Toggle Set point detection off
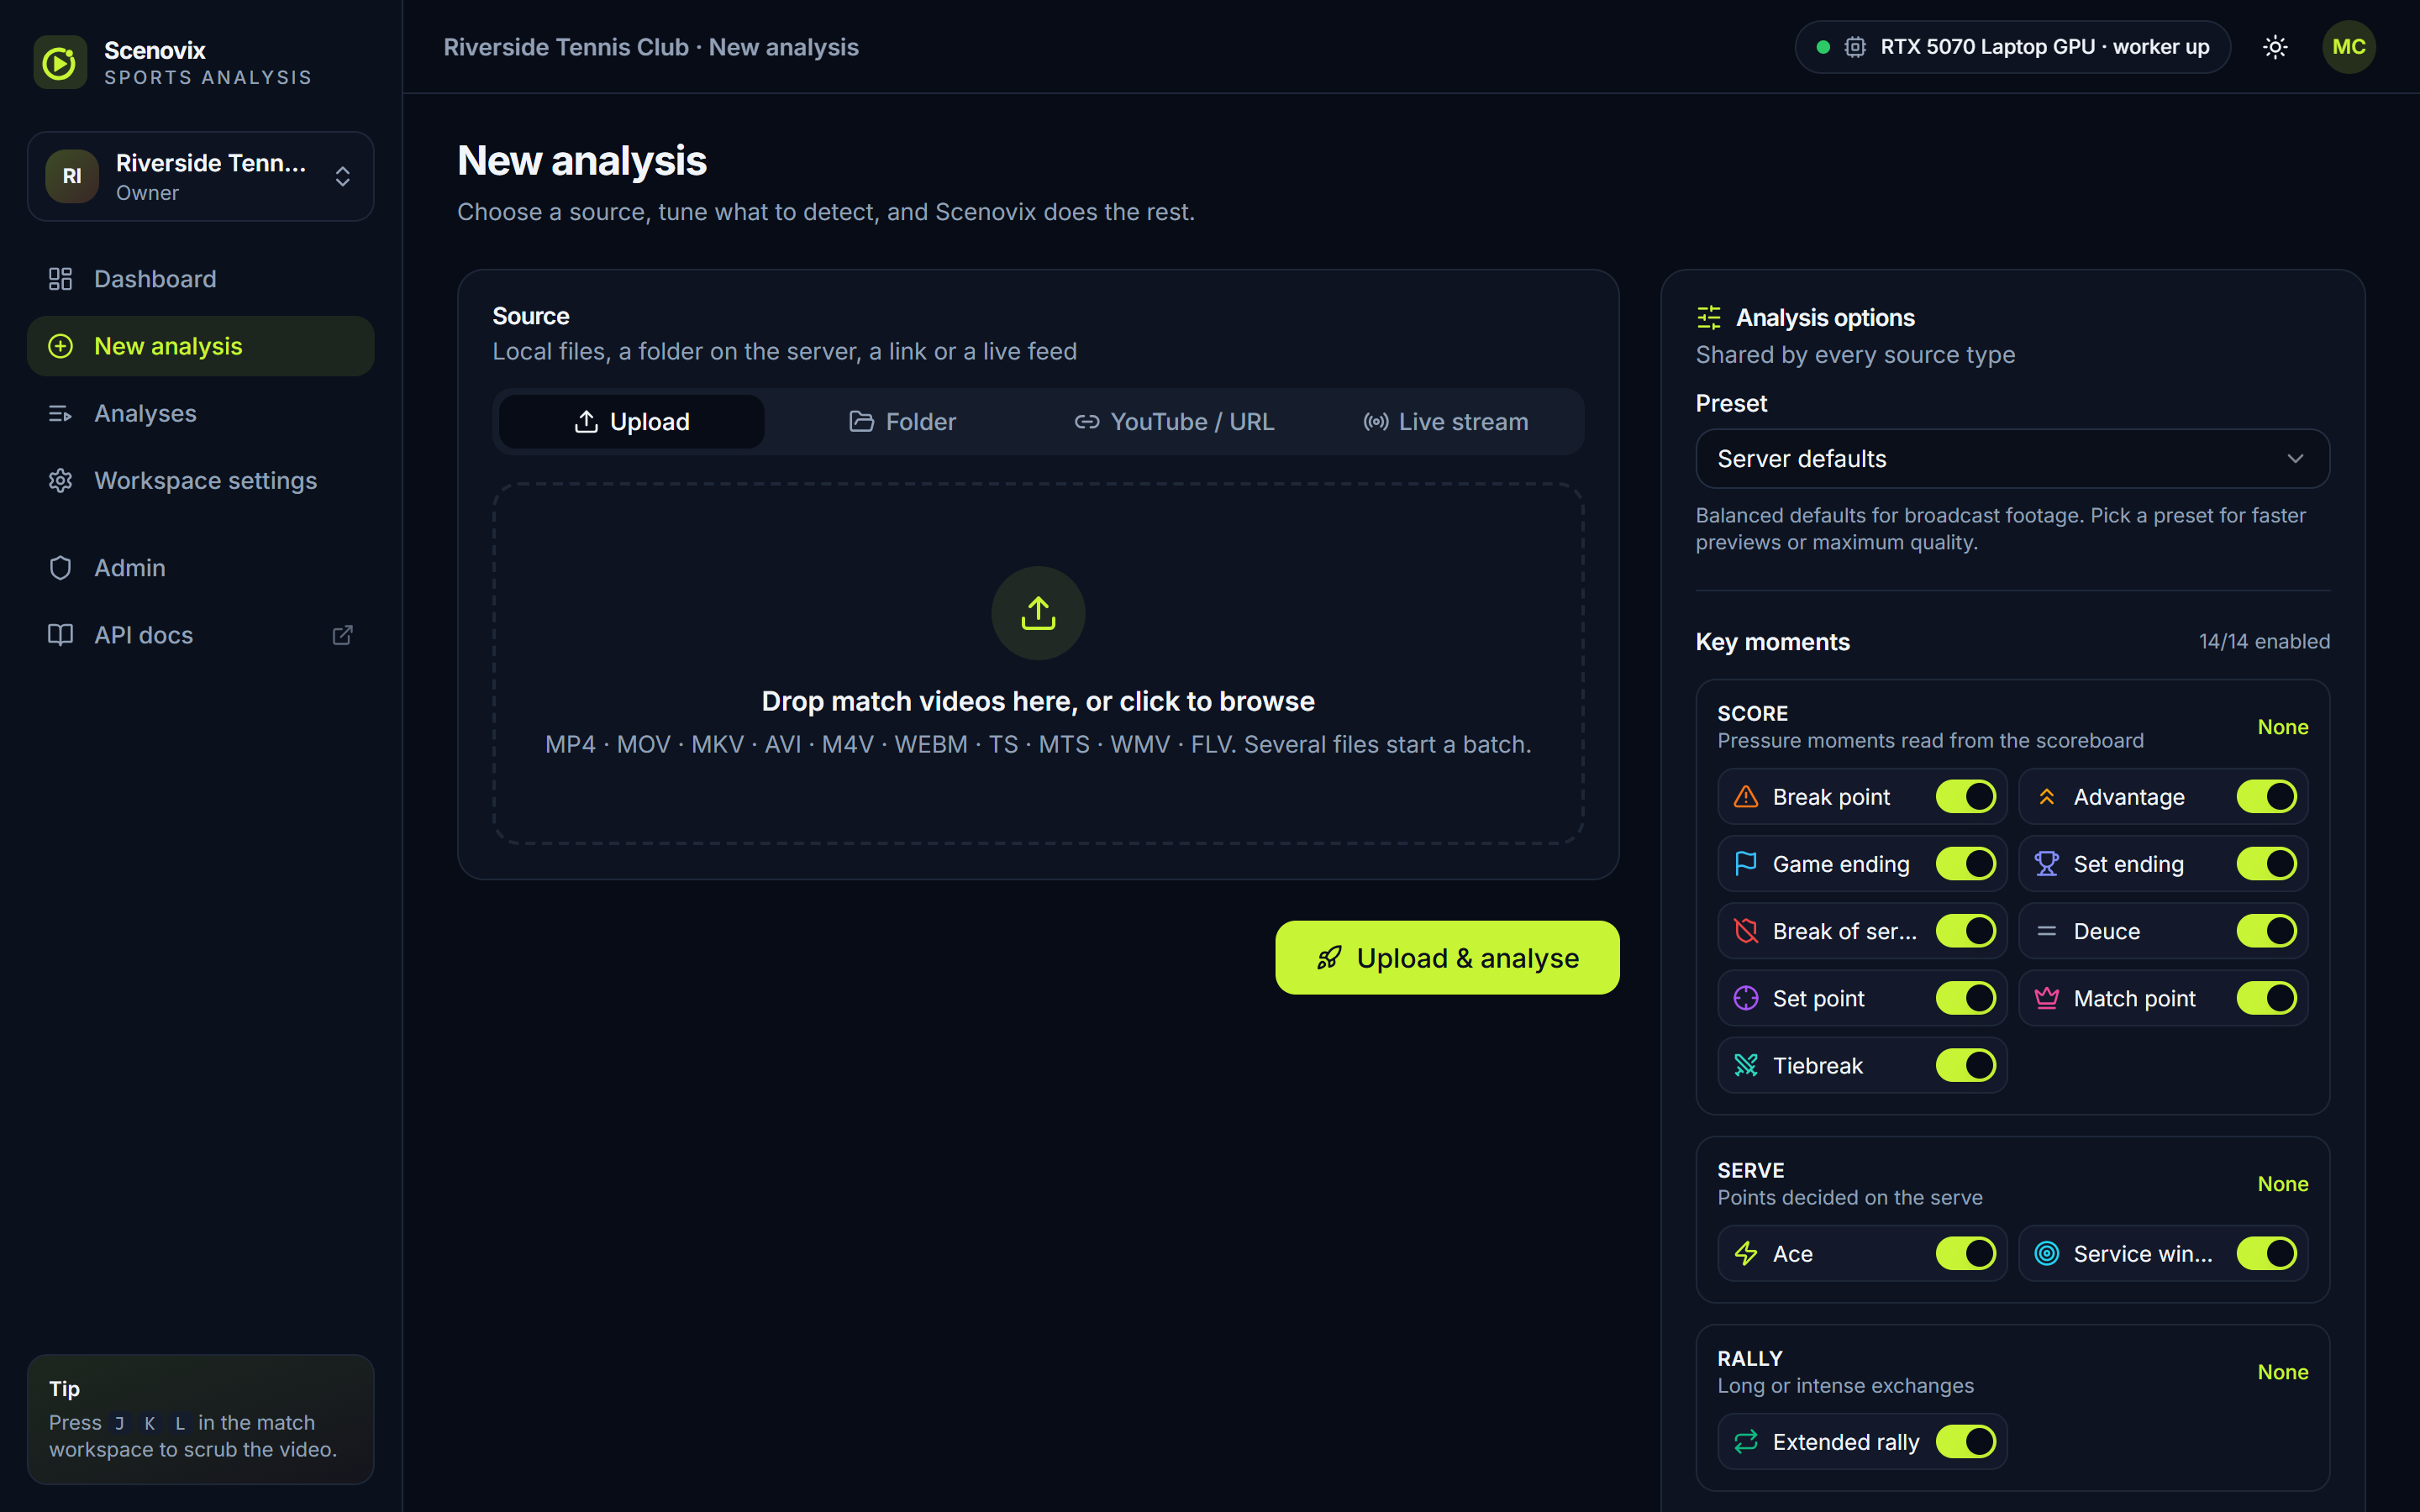2420x1512 pixels. [1965, 998]
